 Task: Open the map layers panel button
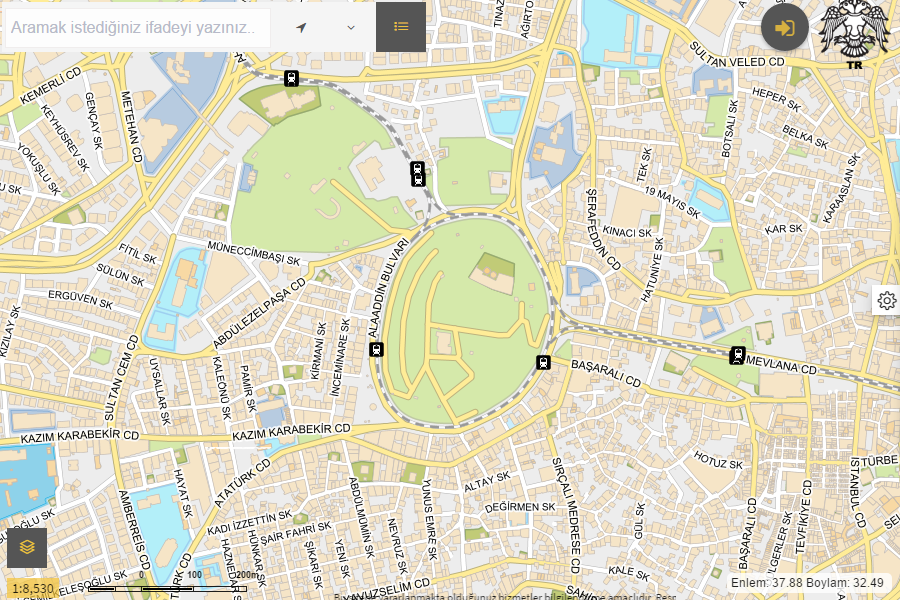point(27,547)
